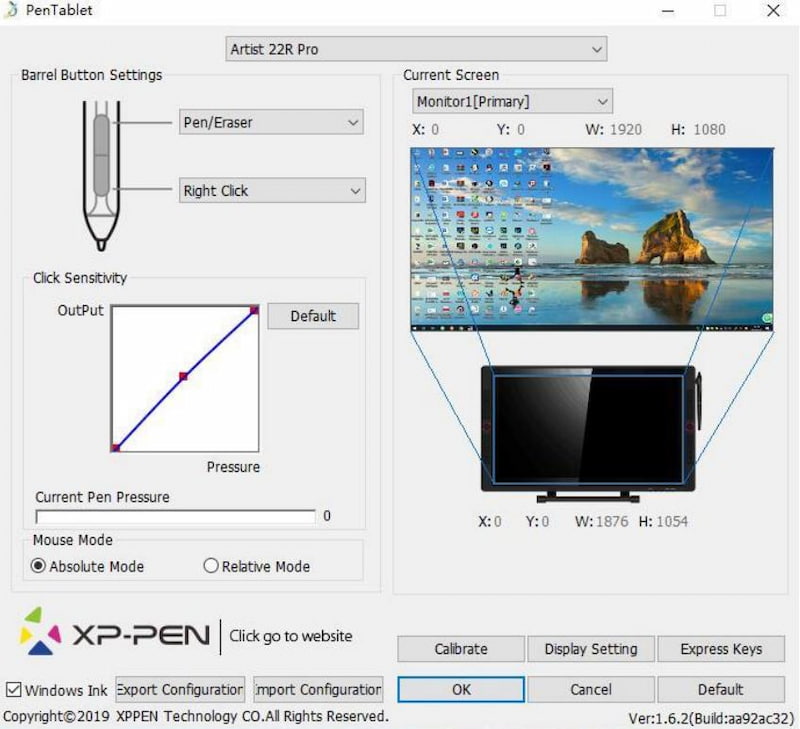The width and height of the screenshot is (800, 729).
Task: Click the Current Pen Pressure bar
Action: click(x=176, y=516)
